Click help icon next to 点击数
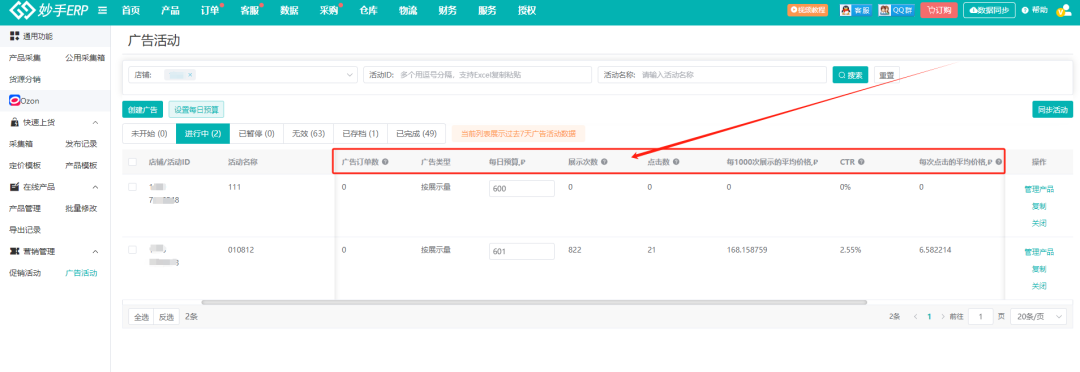The height and width of the screenshot is (372, 1080). coord(676,162)
